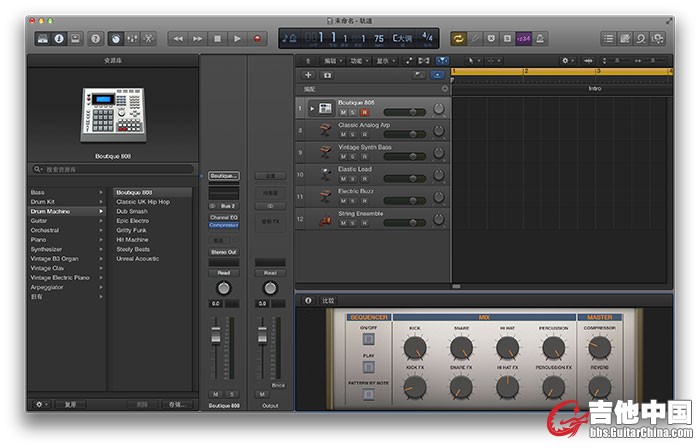Click the Stop transport button
Image resolution: width=700 pixels, height=448 pixels.
217,39
